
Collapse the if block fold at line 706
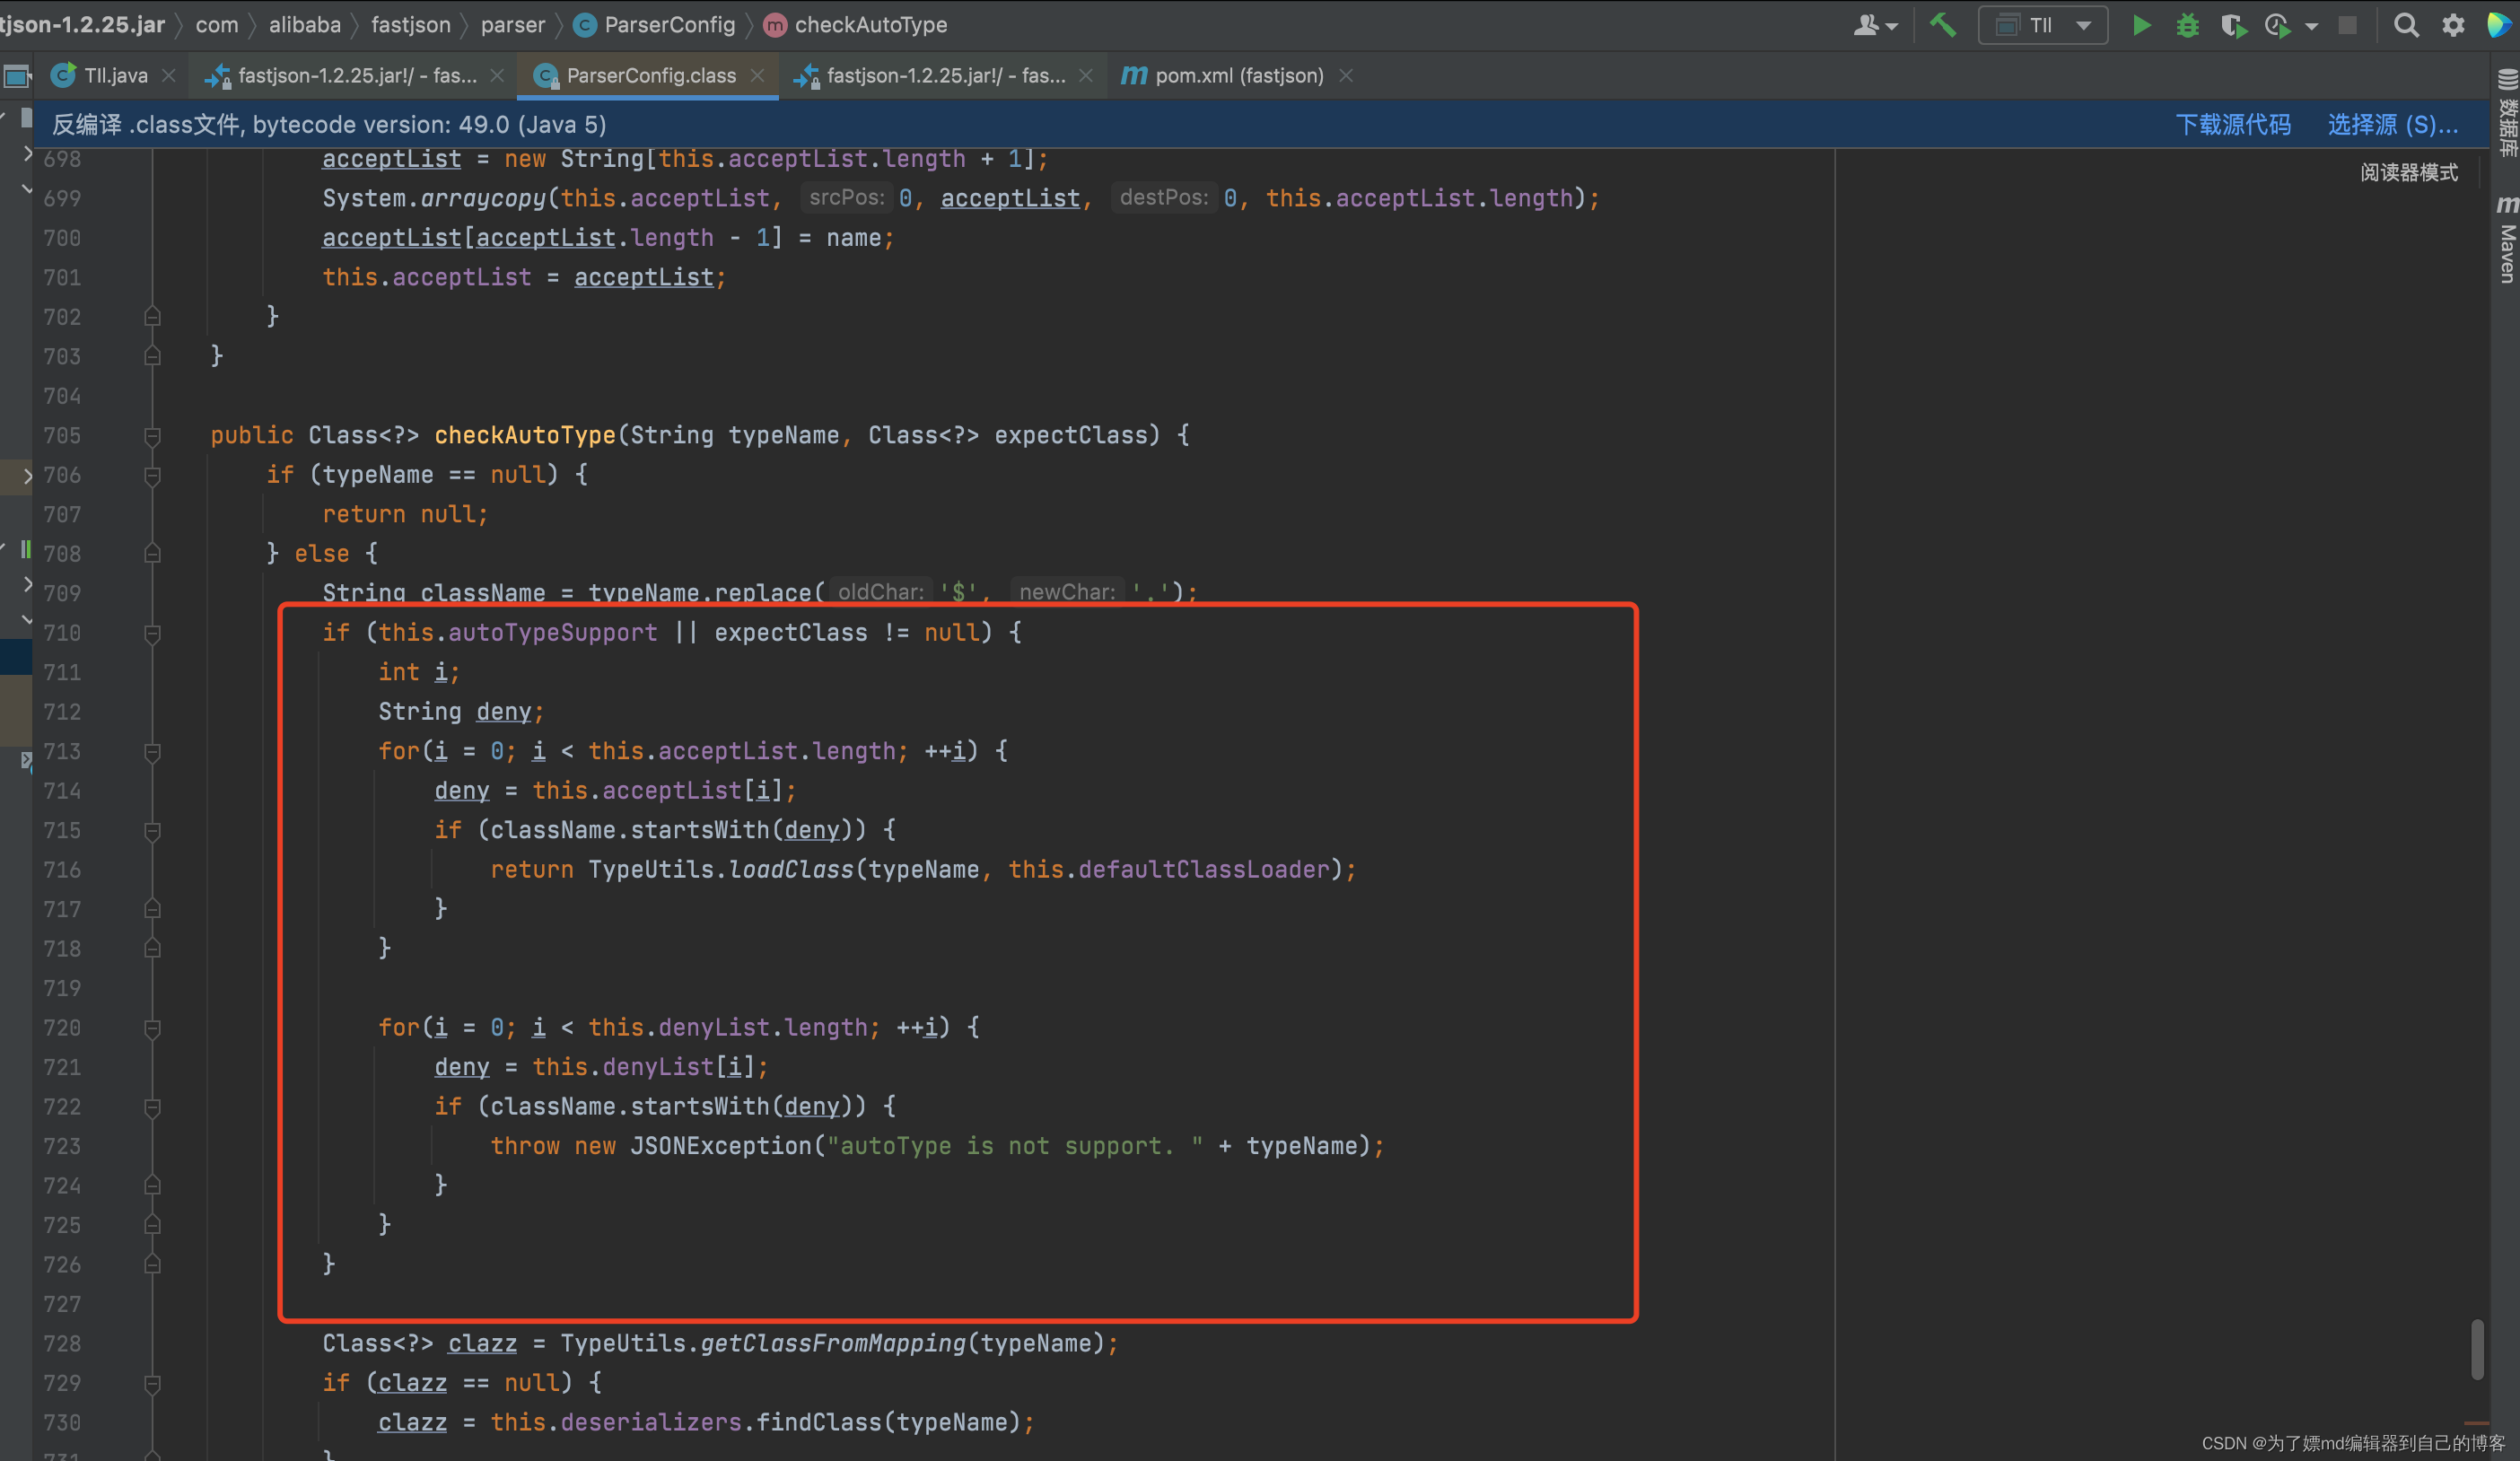[153, 476]
